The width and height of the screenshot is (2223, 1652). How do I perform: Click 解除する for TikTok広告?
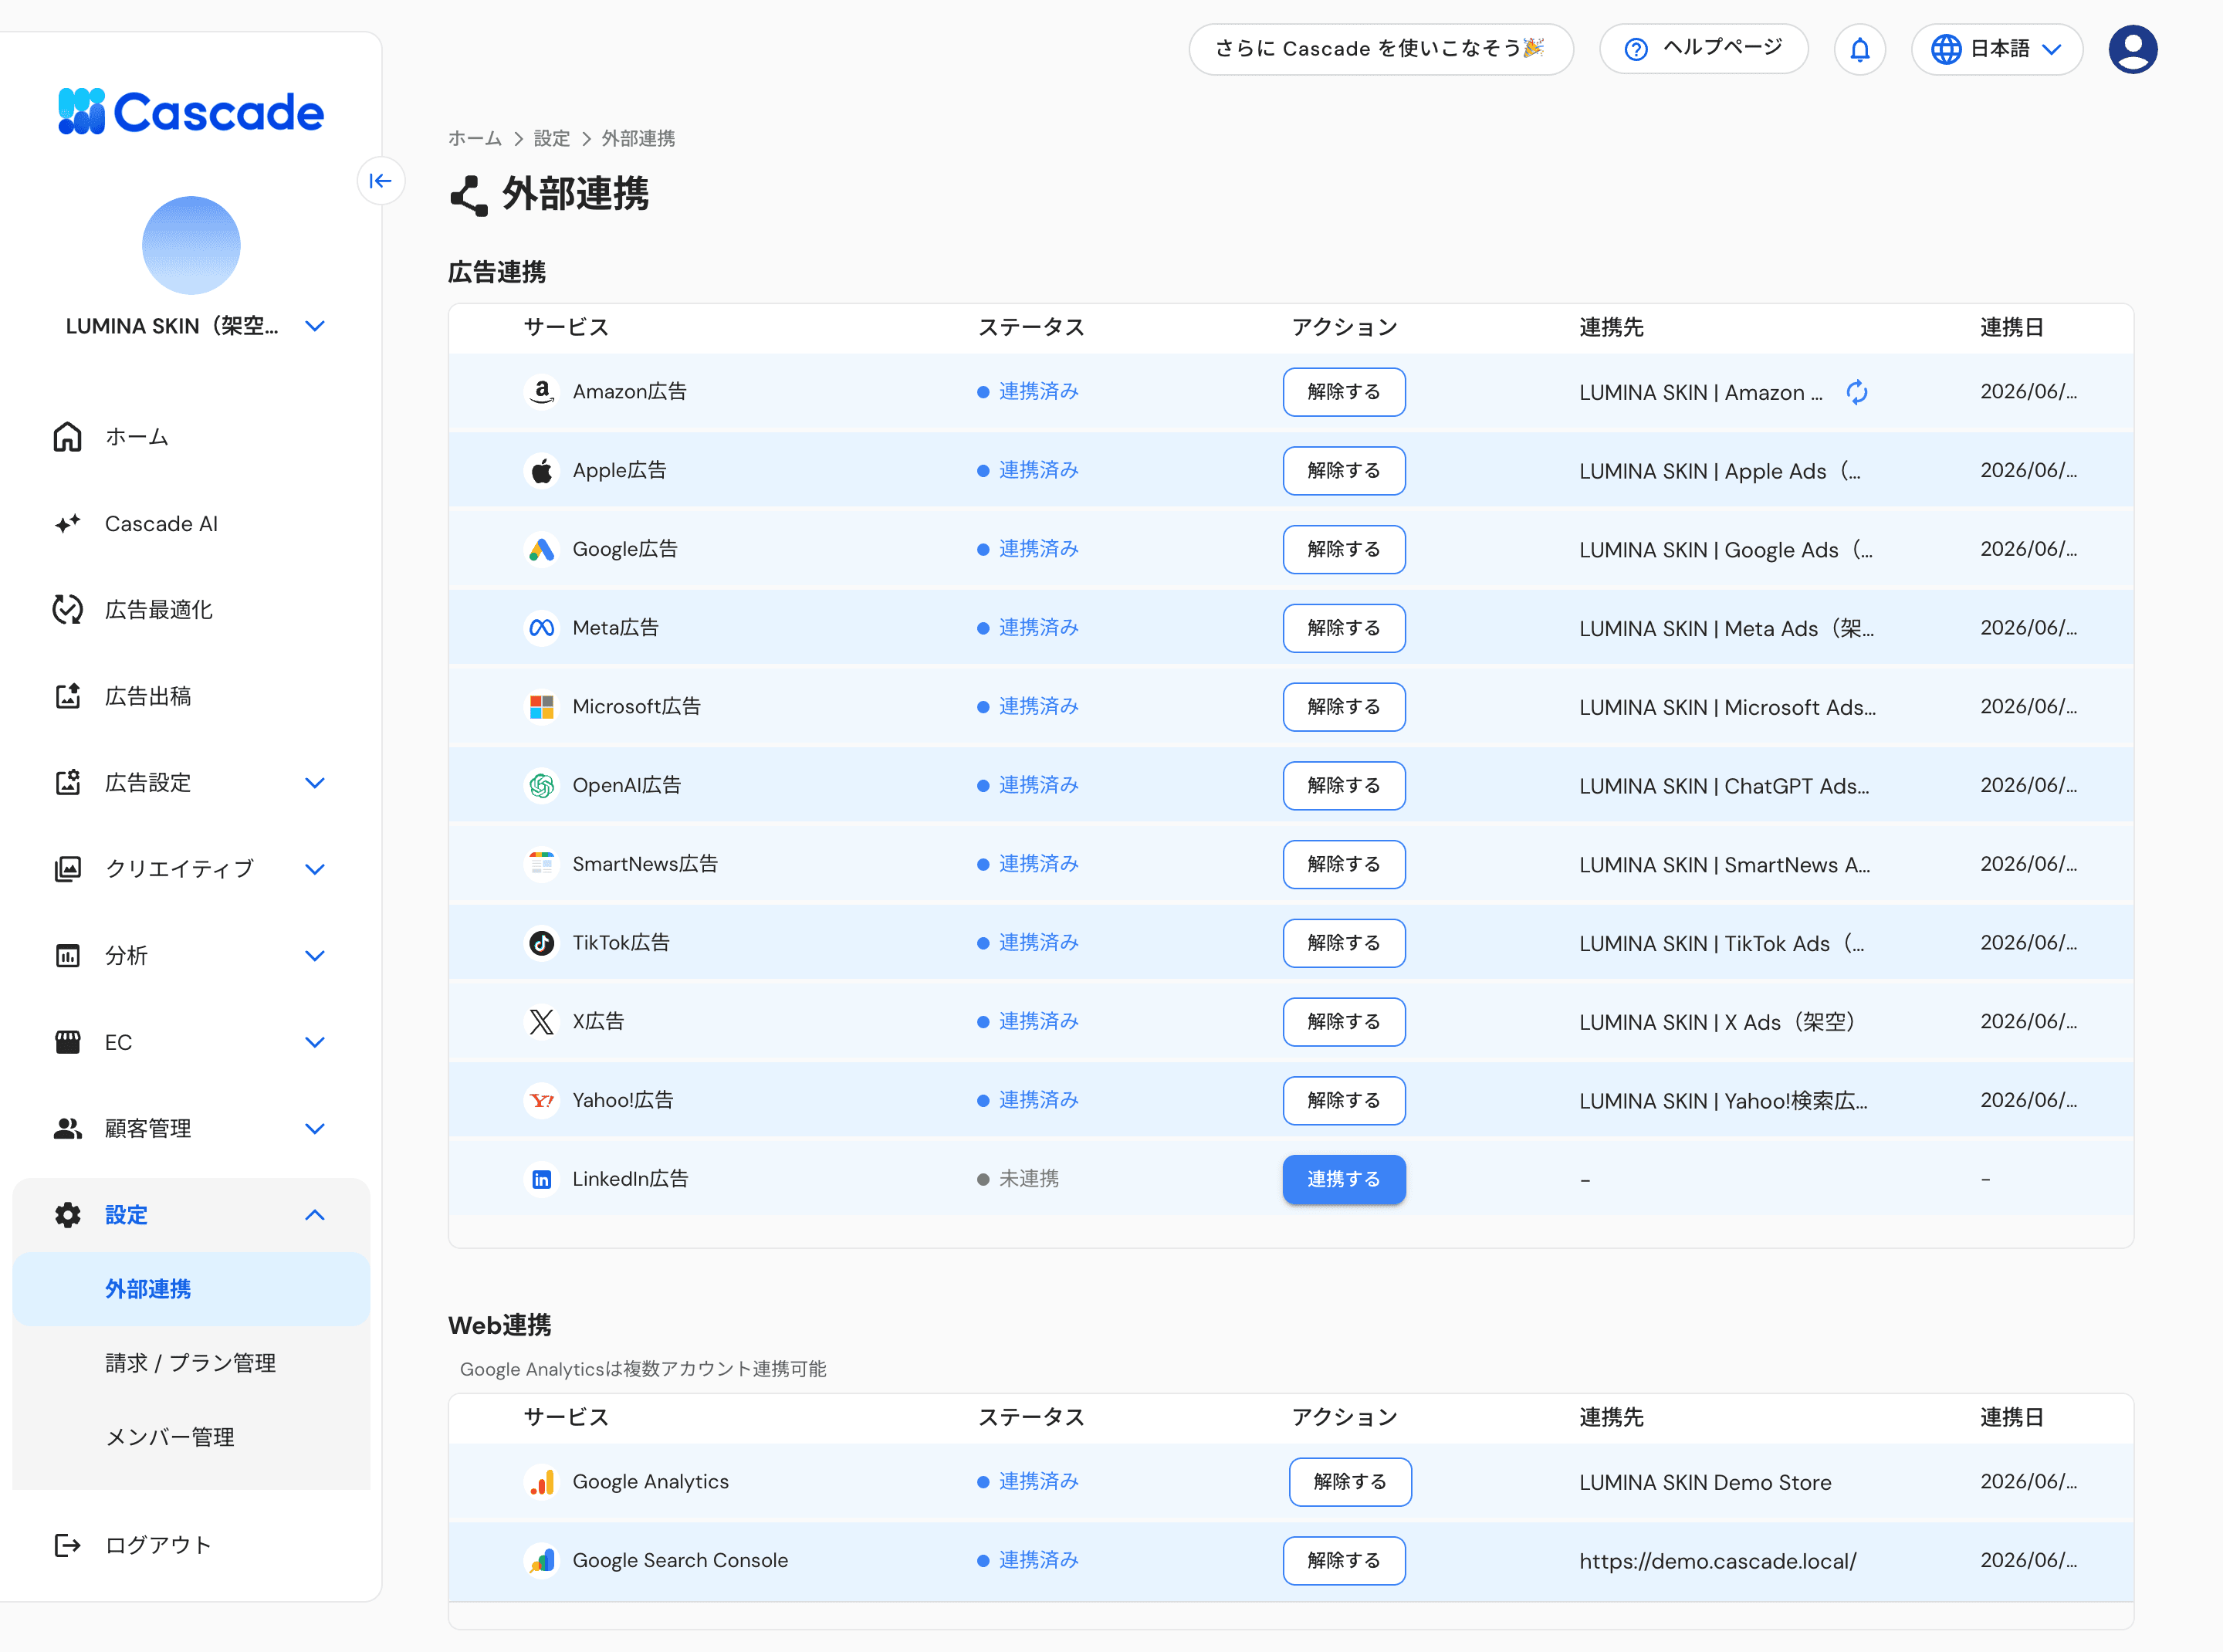(1344, 943)
